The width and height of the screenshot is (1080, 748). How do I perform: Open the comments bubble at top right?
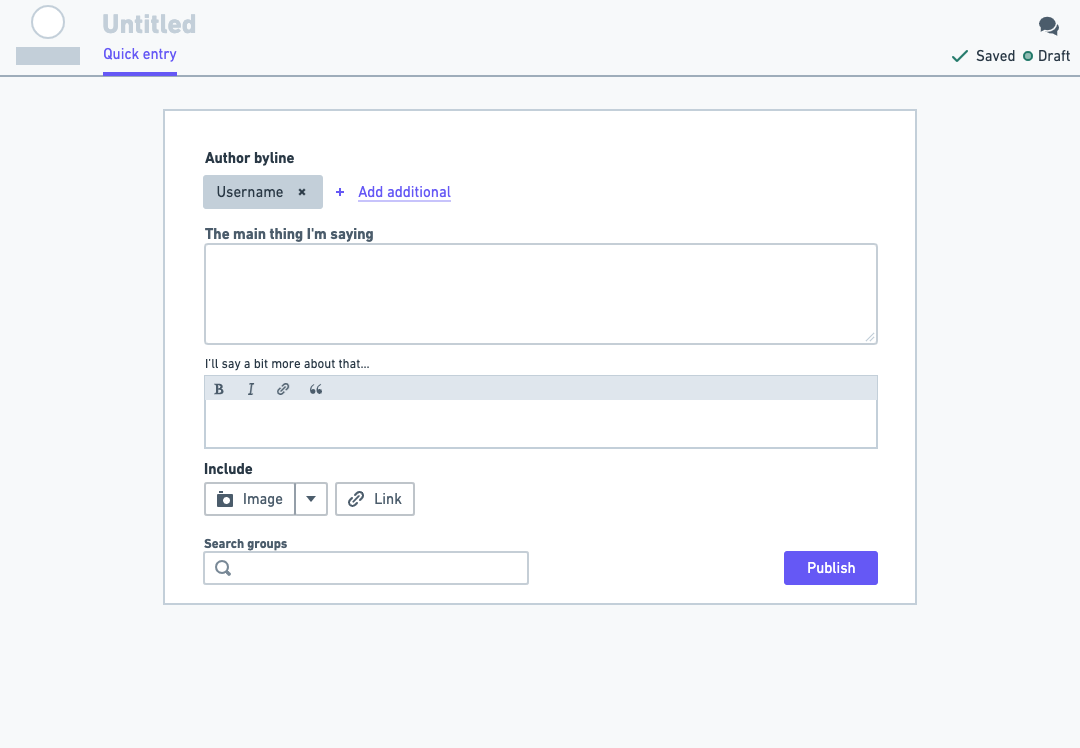coord(1048,25)
